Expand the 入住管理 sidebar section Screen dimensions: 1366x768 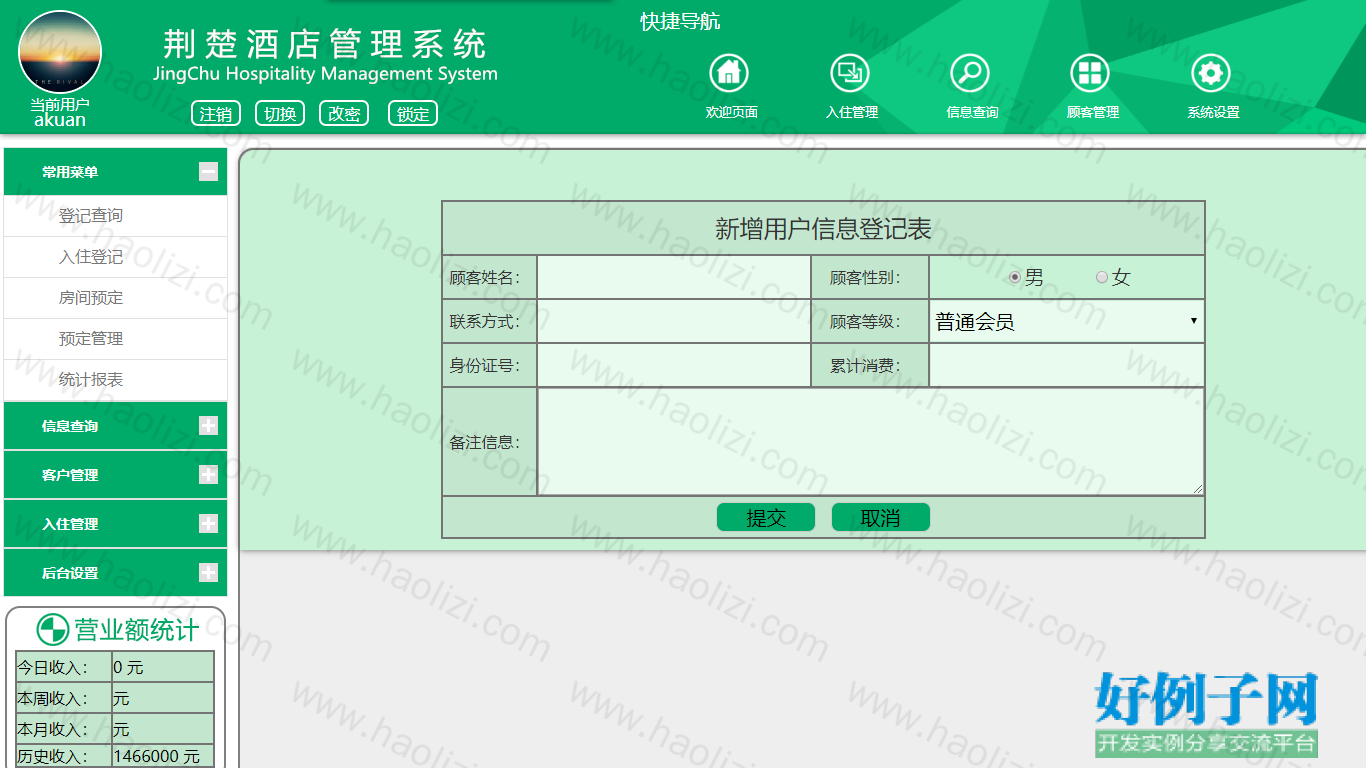pos(208,523)
